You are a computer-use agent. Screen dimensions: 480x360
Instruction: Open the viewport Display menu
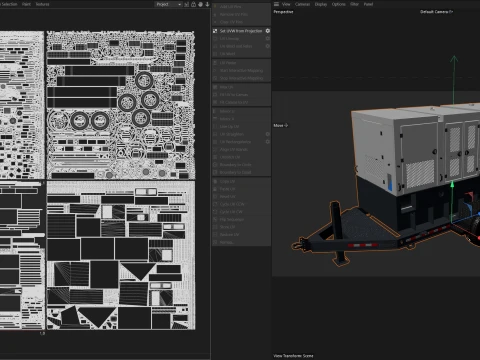[321, 4]
